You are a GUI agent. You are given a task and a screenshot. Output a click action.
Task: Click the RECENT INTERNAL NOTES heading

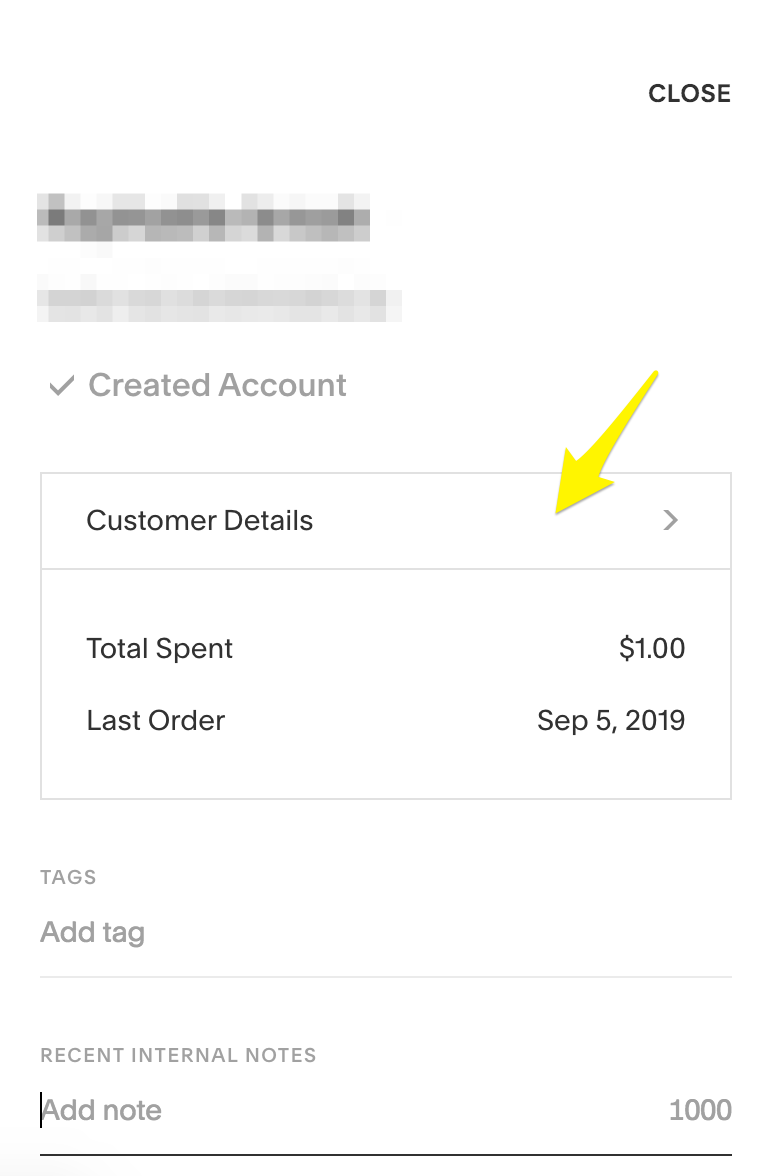tap(178, 1055)
